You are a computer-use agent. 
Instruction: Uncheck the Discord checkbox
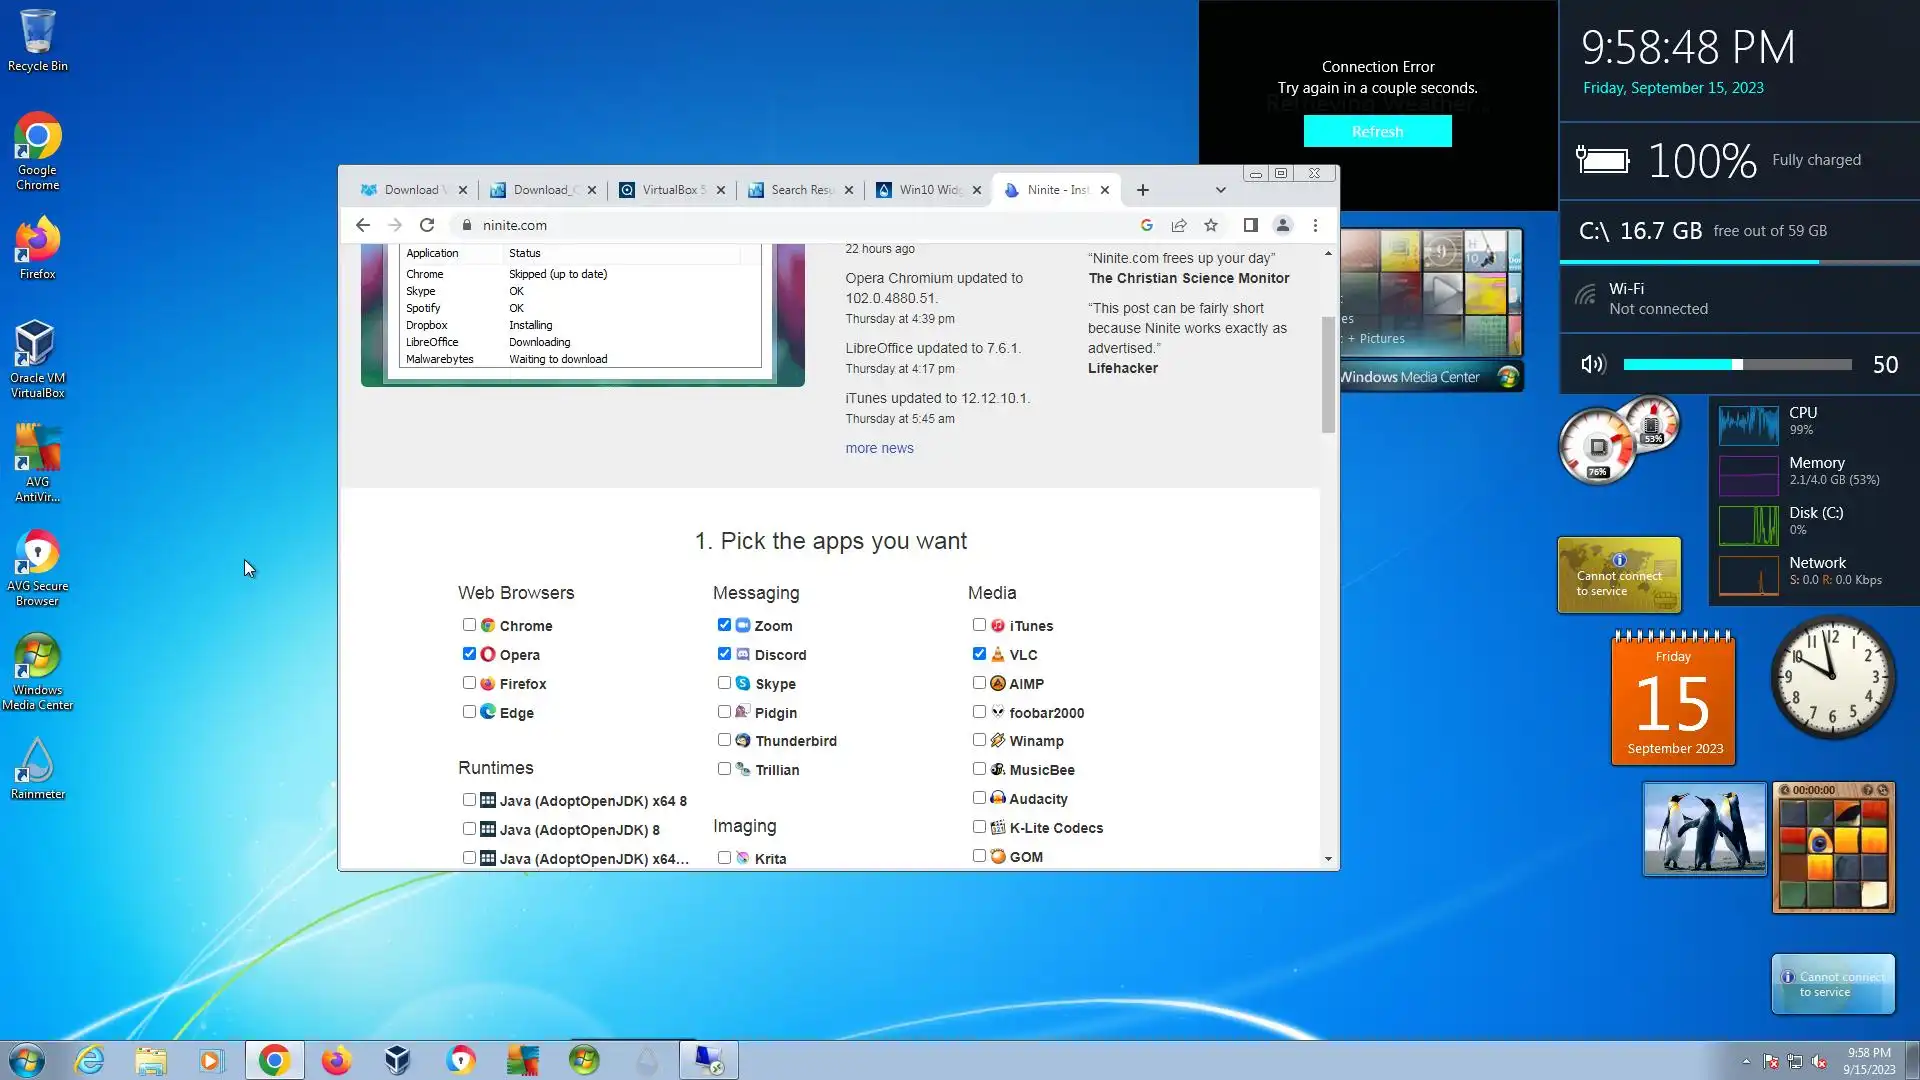724,654
